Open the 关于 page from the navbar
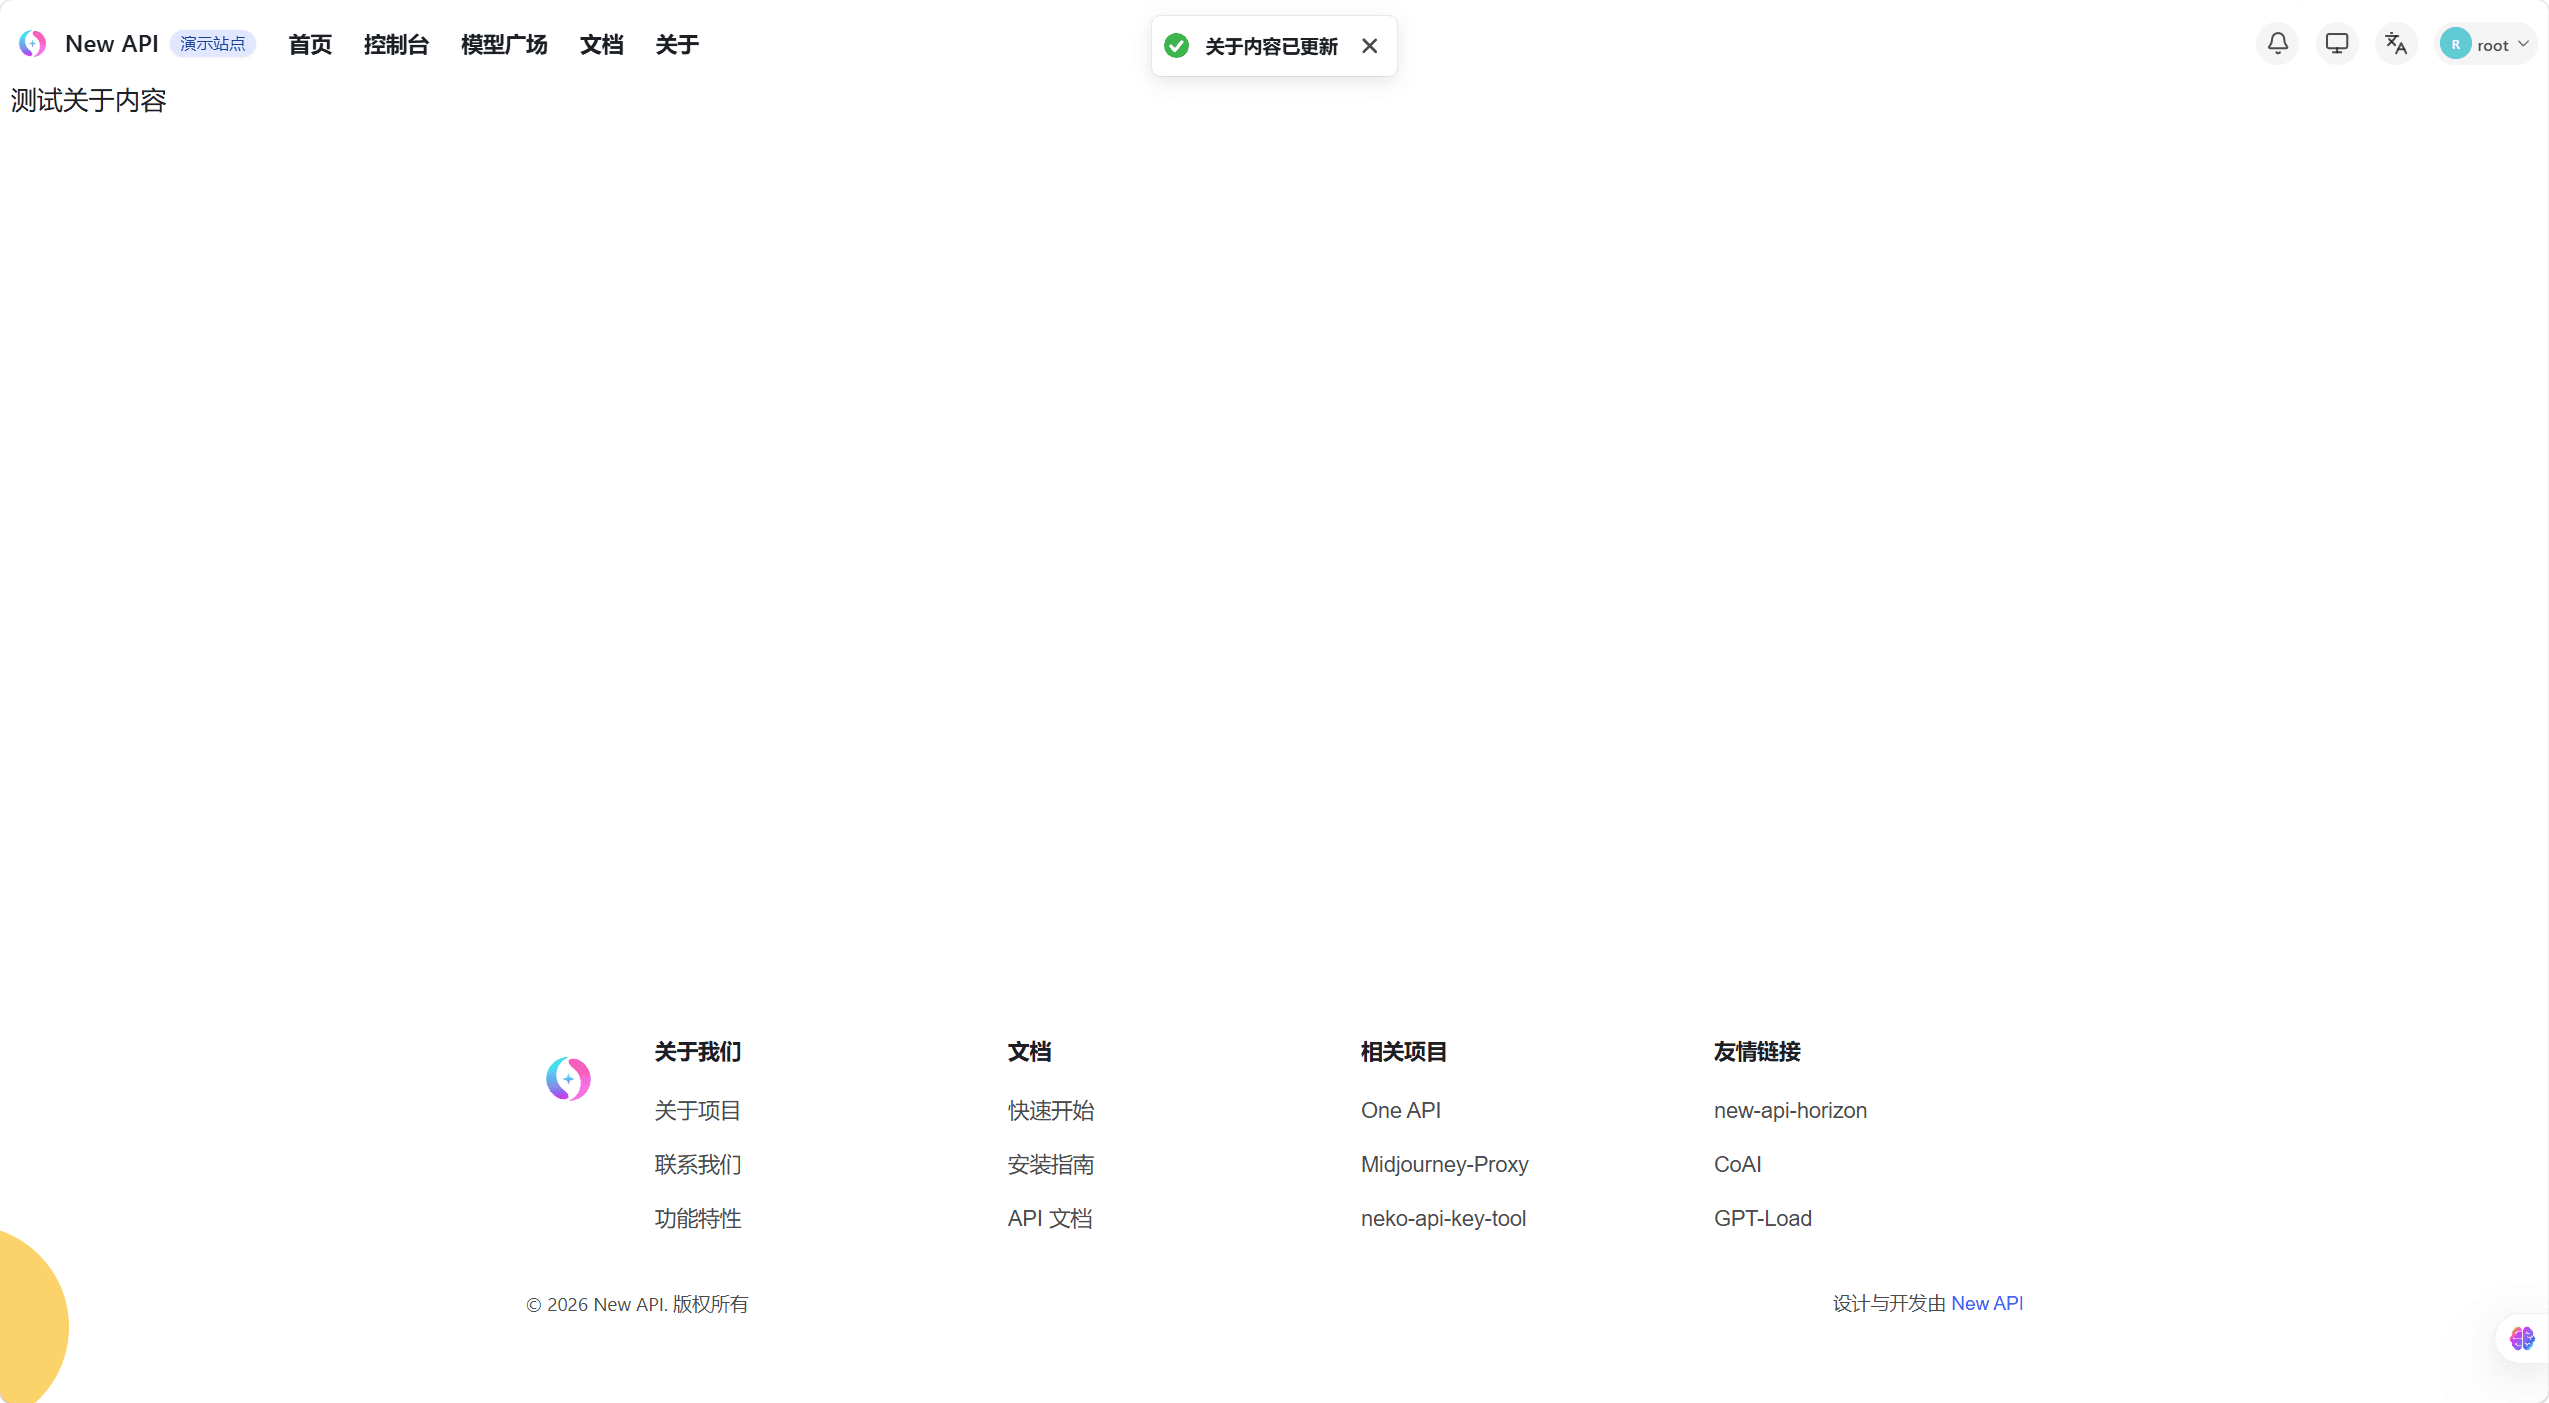The image size is (2549, 1403). [676, 44]
